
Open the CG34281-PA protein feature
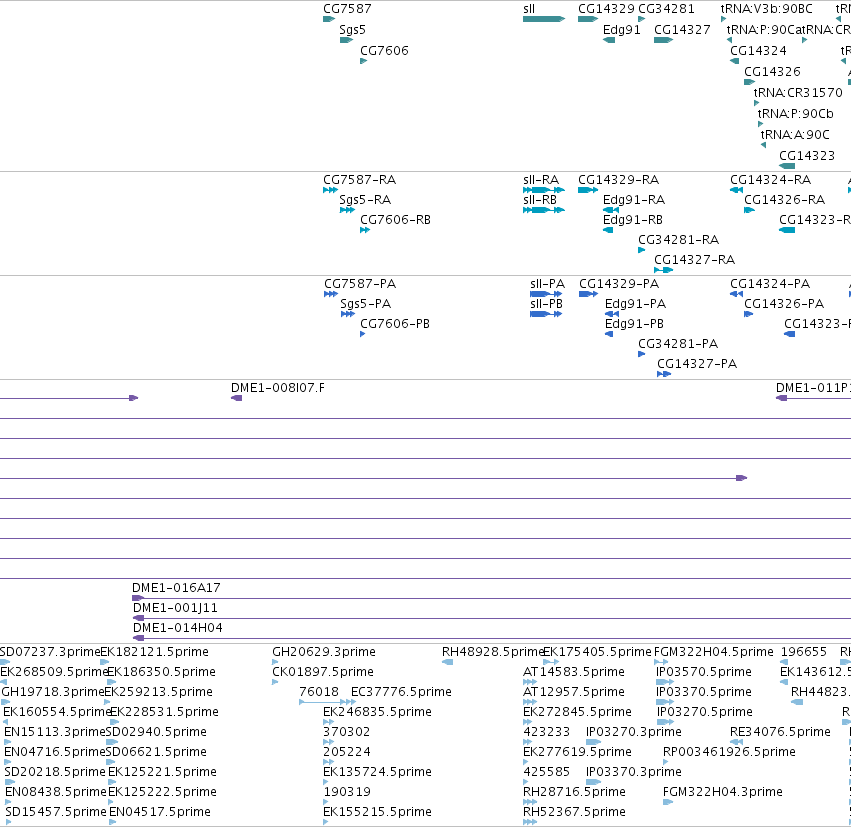point(642,354)
